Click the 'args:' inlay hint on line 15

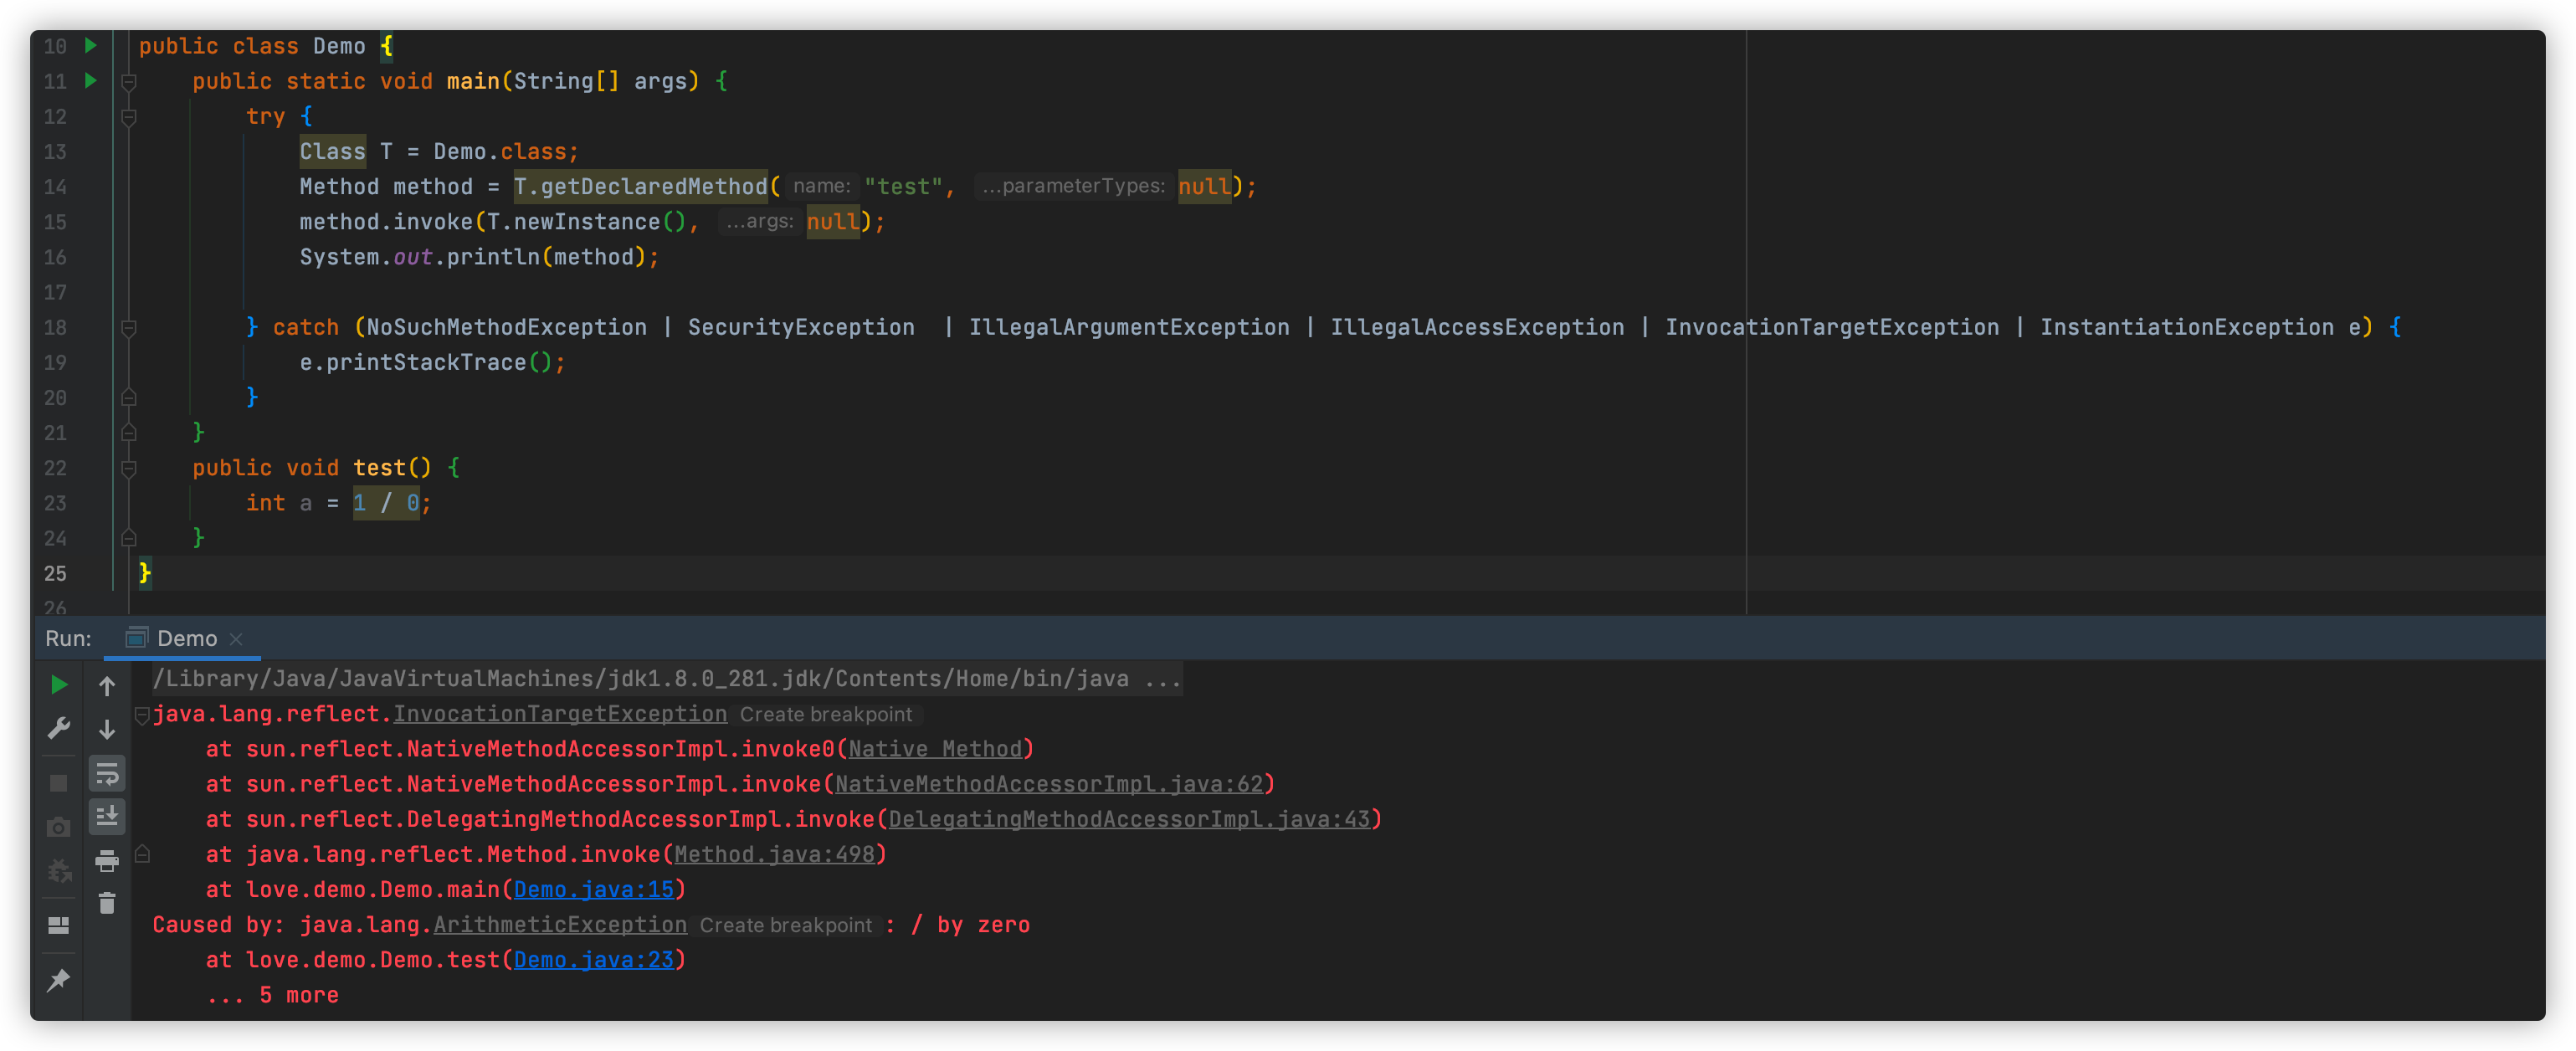760,221
